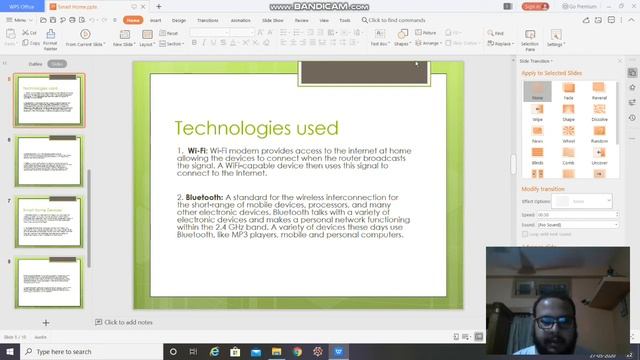Select the Reveal transition effect

tap(599, 91)
